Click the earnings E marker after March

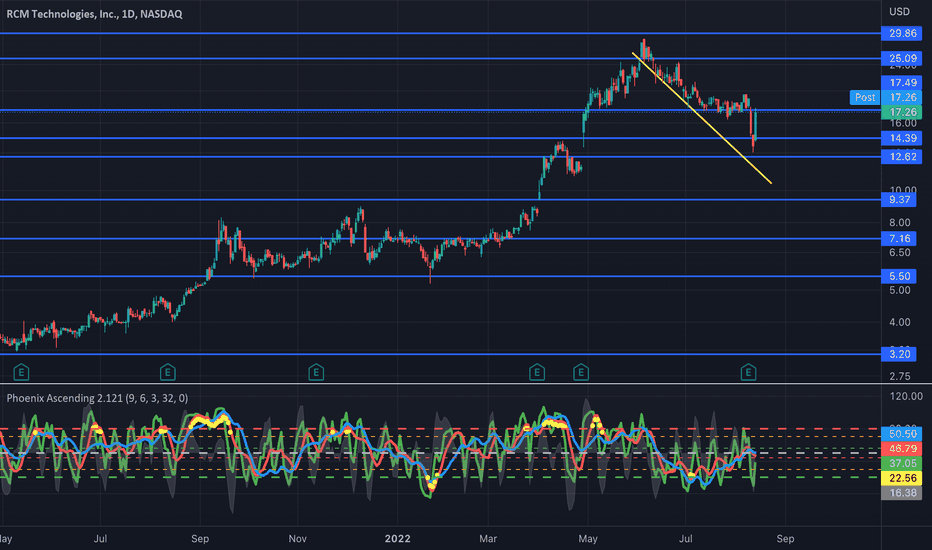537,373
